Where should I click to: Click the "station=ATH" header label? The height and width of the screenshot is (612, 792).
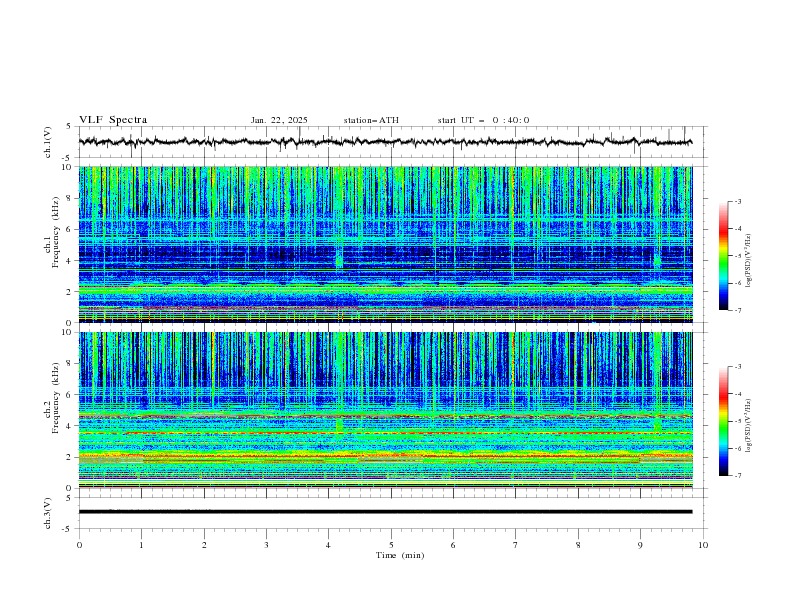(371, 120)
